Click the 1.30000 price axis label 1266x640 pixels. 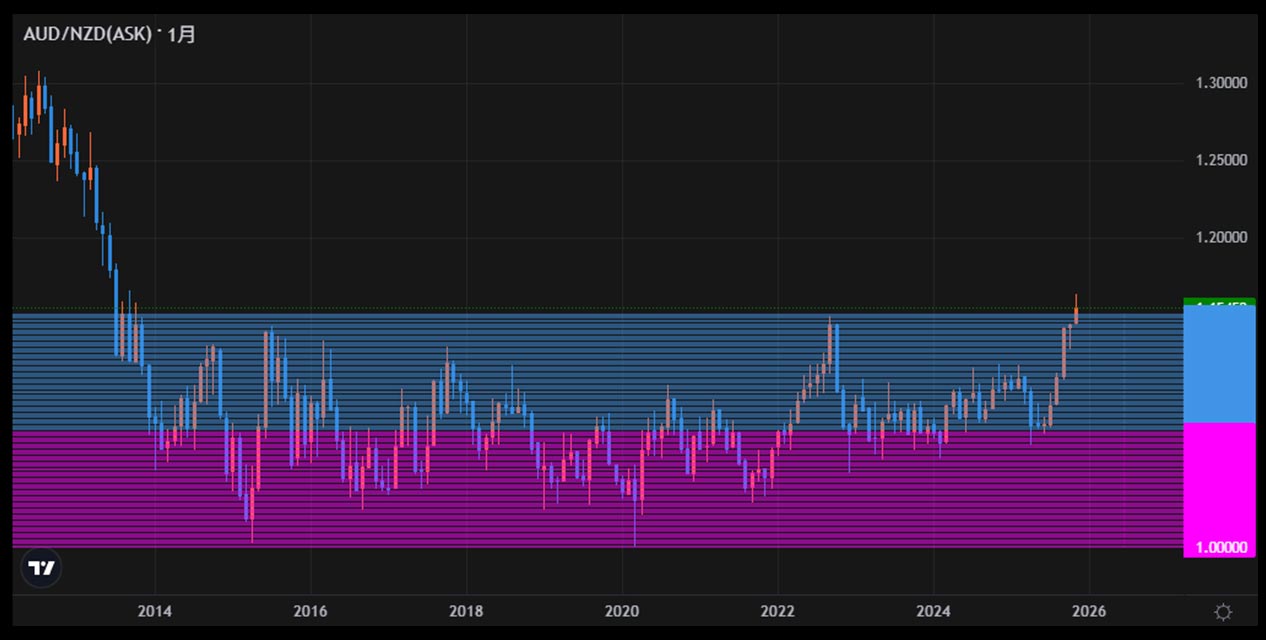pos(1221,83)
